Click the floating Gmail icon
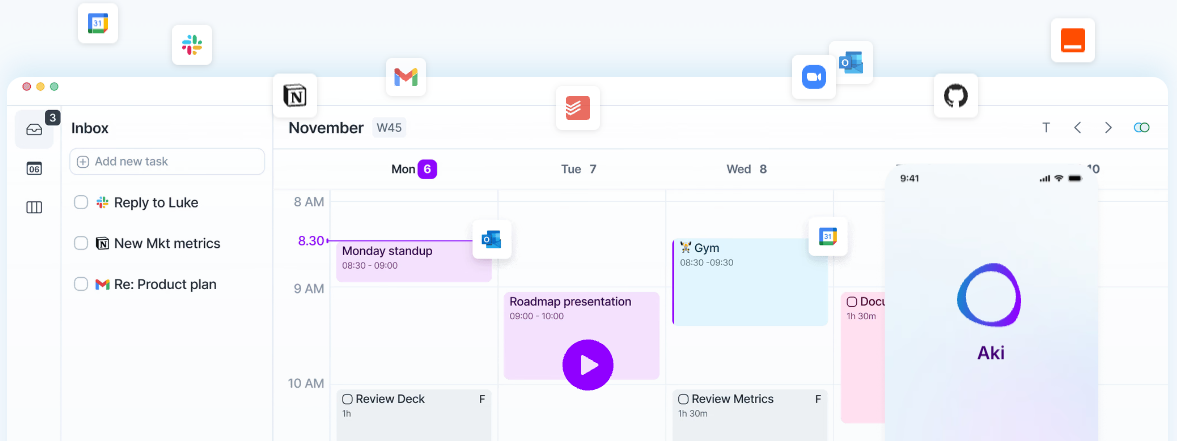This screenshot has height=441, width=1177. [406, 76]
